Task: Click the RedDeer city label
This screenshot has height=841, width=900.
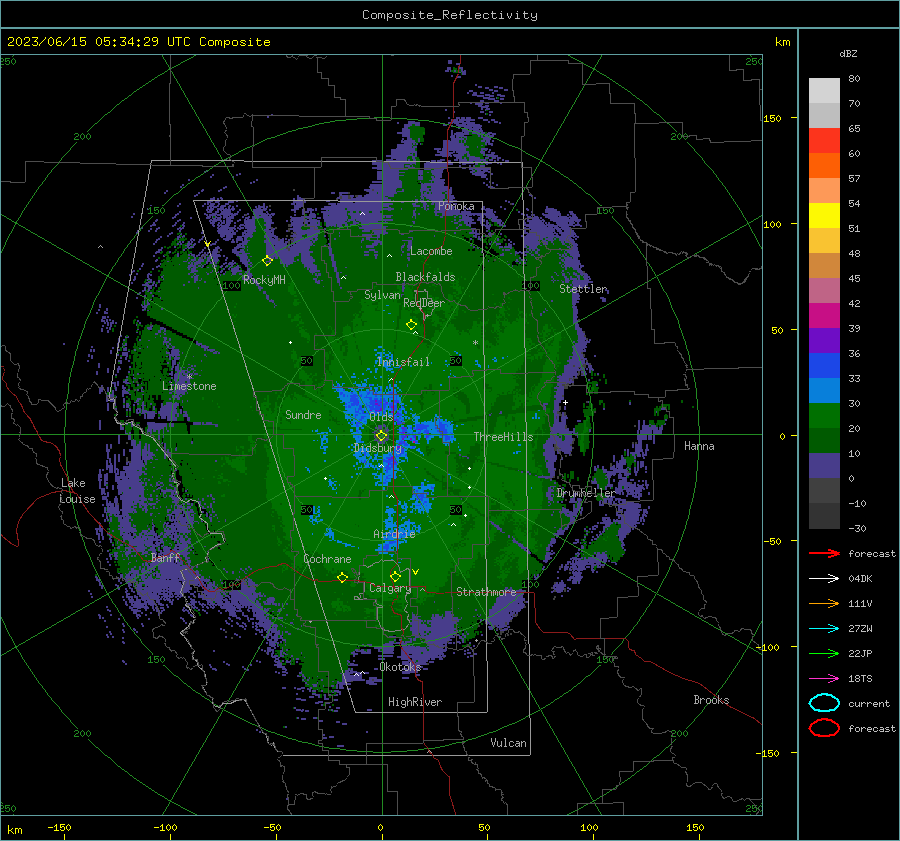Action: coord(424,303)
